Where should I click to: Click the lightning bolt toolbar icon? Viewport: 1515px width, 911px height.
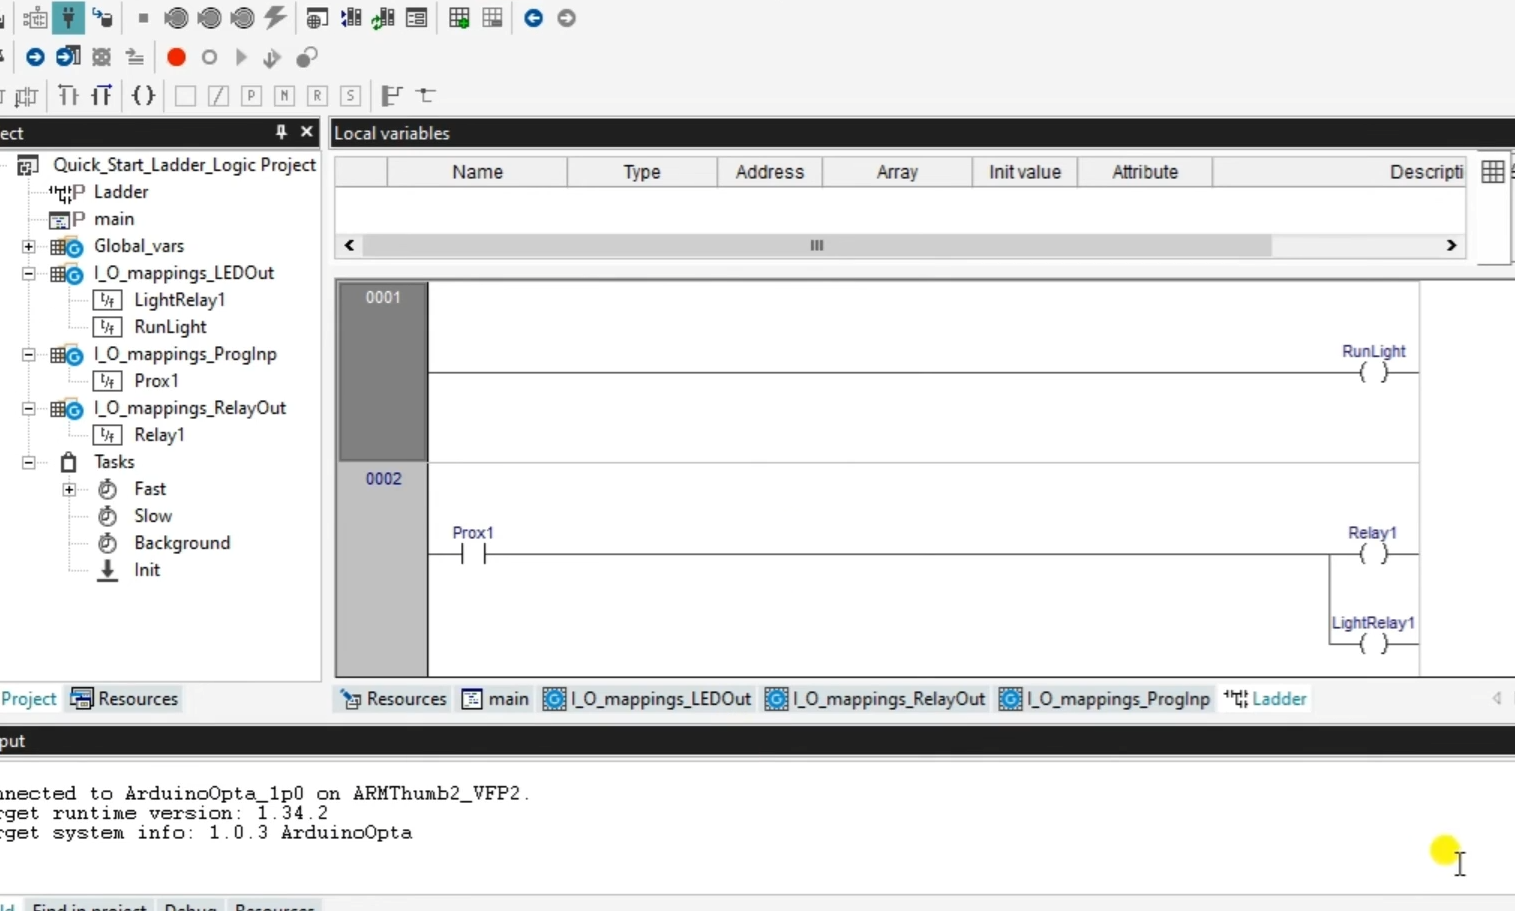tap(275, 18)
